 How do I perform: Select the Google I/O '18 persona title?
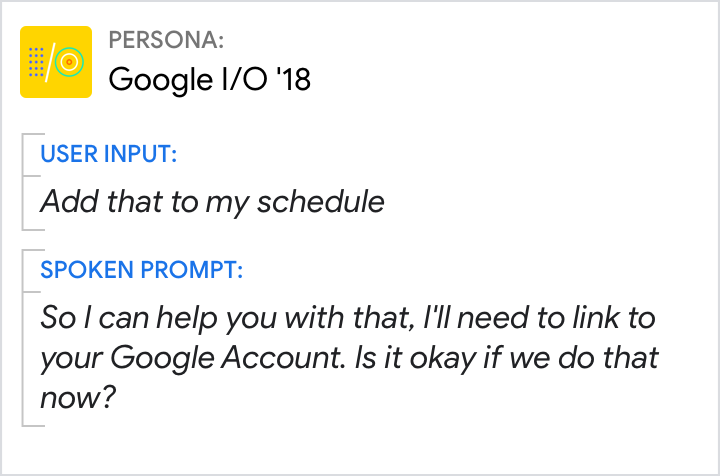209,79
